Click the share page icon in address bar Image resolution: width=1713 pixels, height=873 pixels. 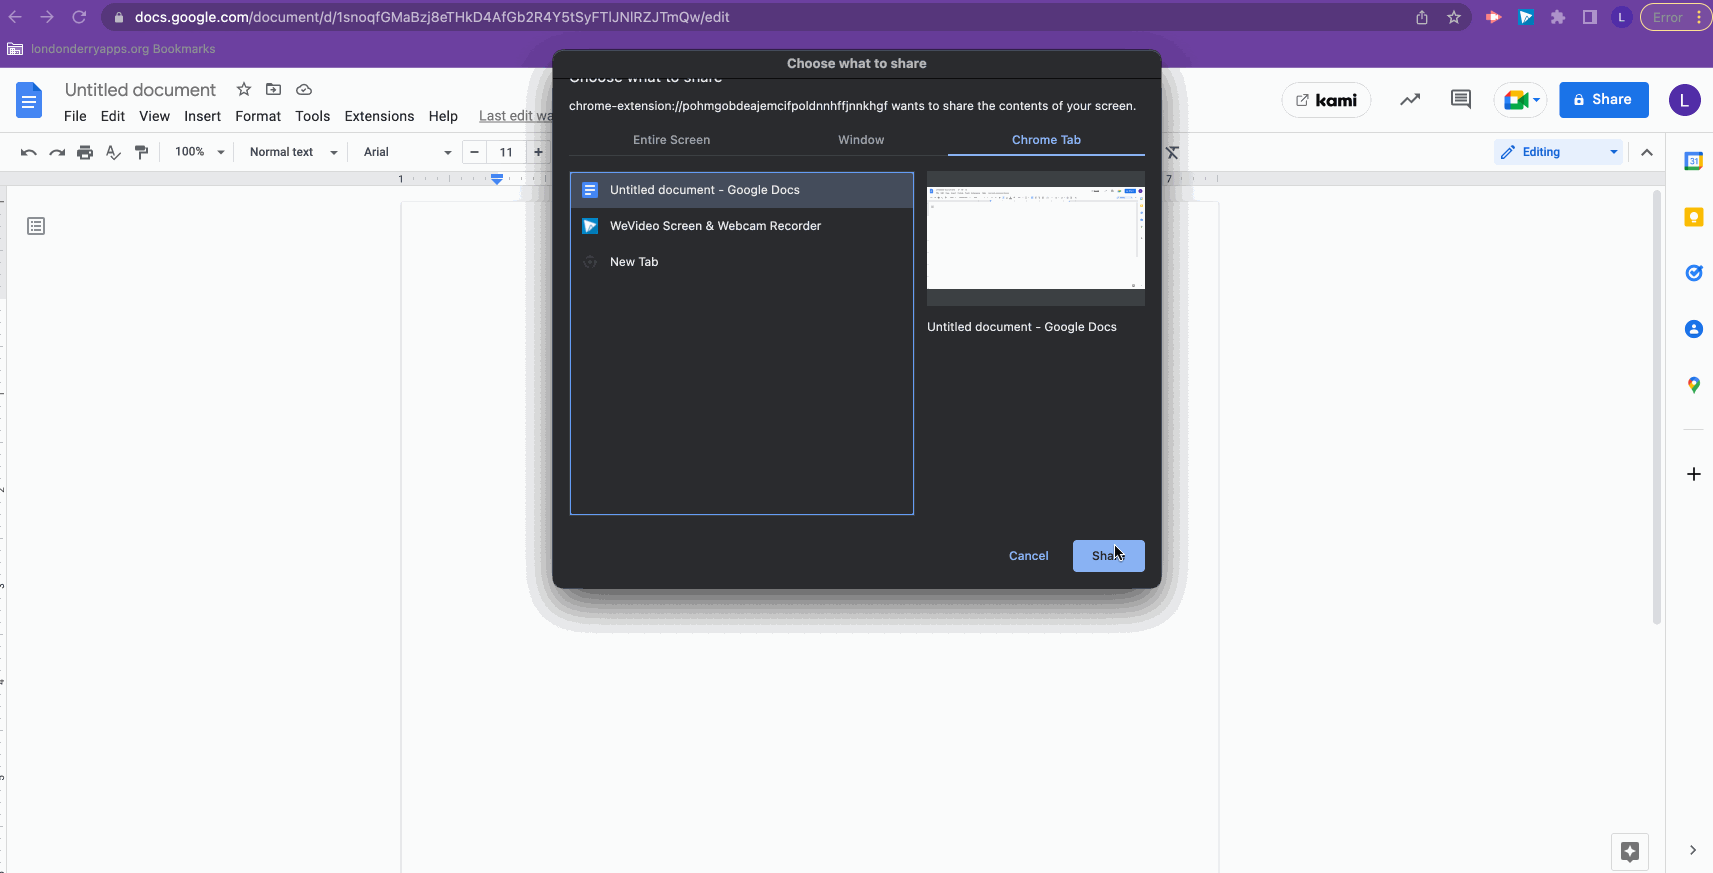pos(1422,17)
